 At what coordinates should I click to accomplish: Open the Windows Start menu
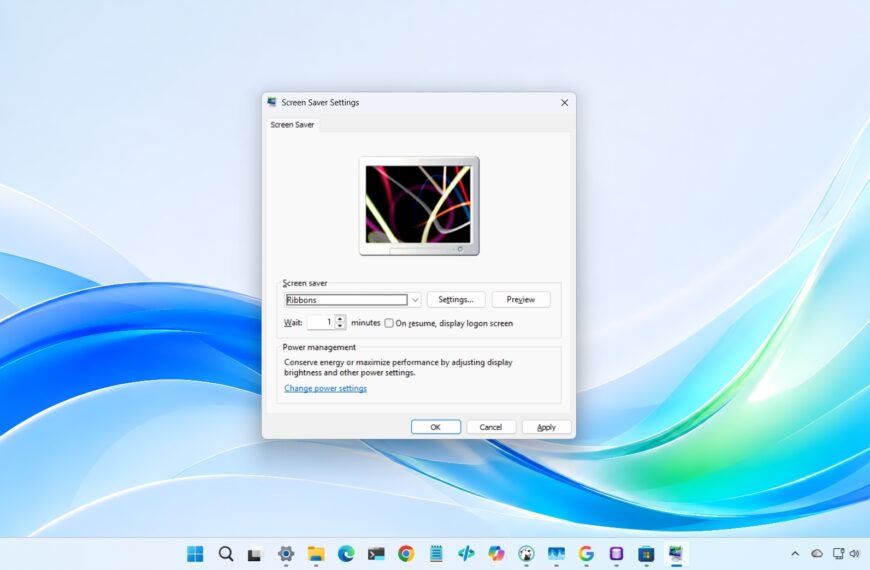[195, 553]
